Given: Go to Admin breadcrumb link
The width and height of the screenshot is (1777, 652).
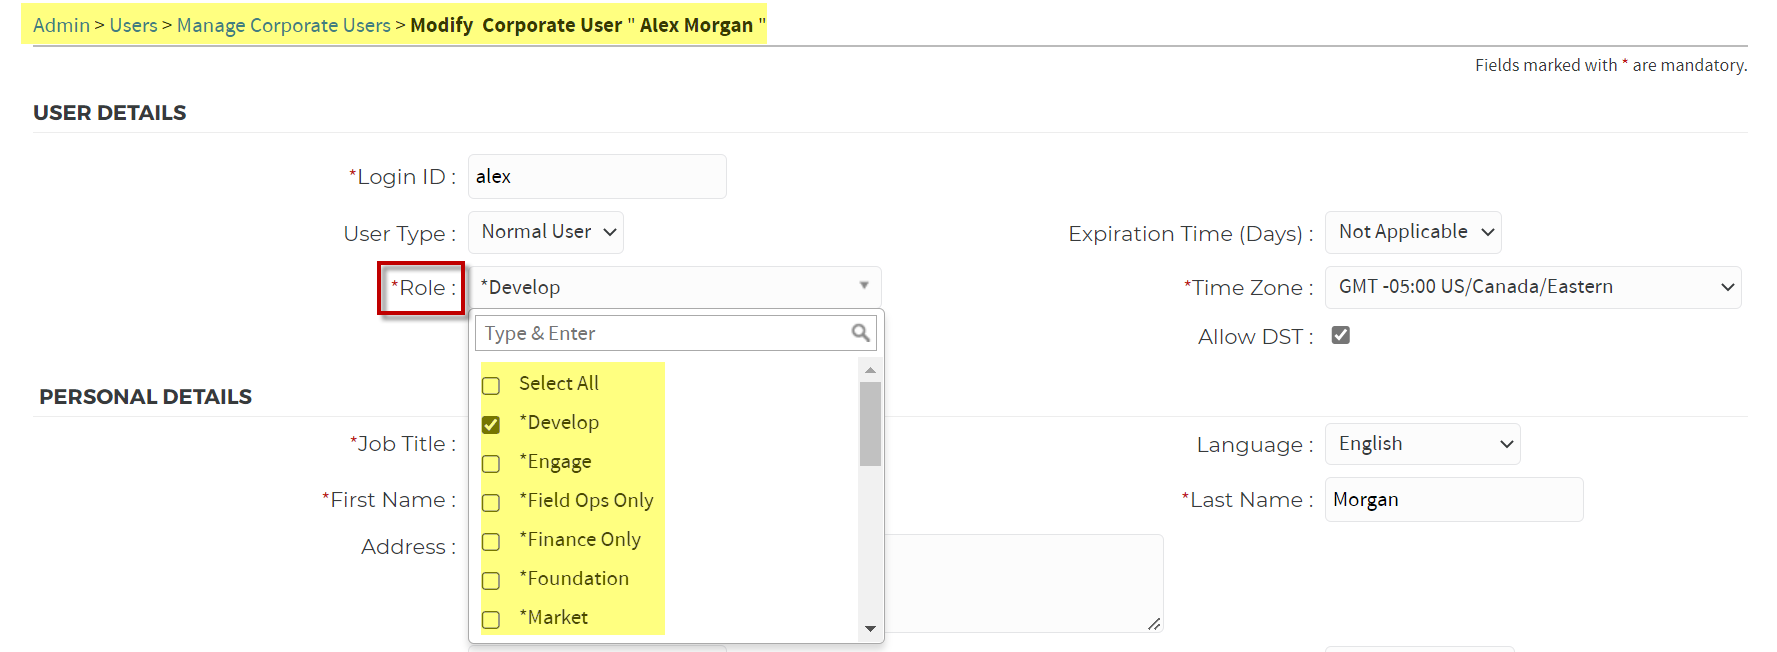Looking at the screenshot, I should (x=62, y=25).
